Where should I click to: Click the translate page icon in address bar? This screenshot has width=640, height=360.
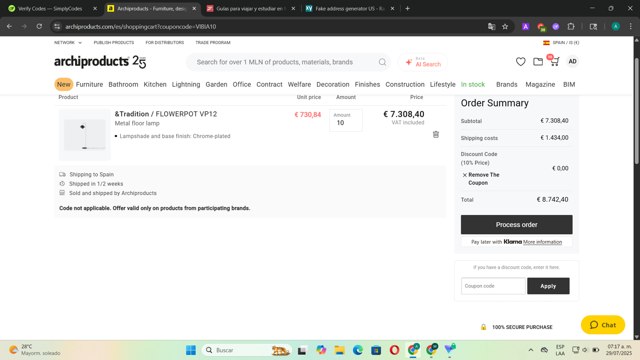(491, 27)
